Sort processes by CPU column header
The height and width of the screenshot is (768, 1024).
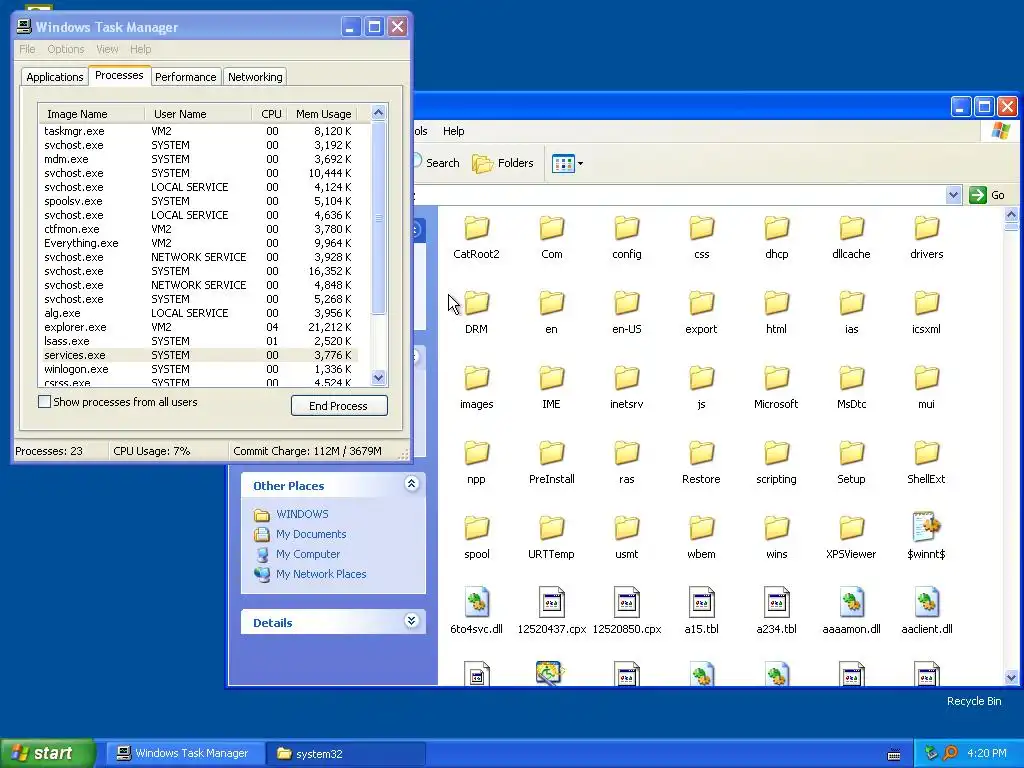[269, 114]
